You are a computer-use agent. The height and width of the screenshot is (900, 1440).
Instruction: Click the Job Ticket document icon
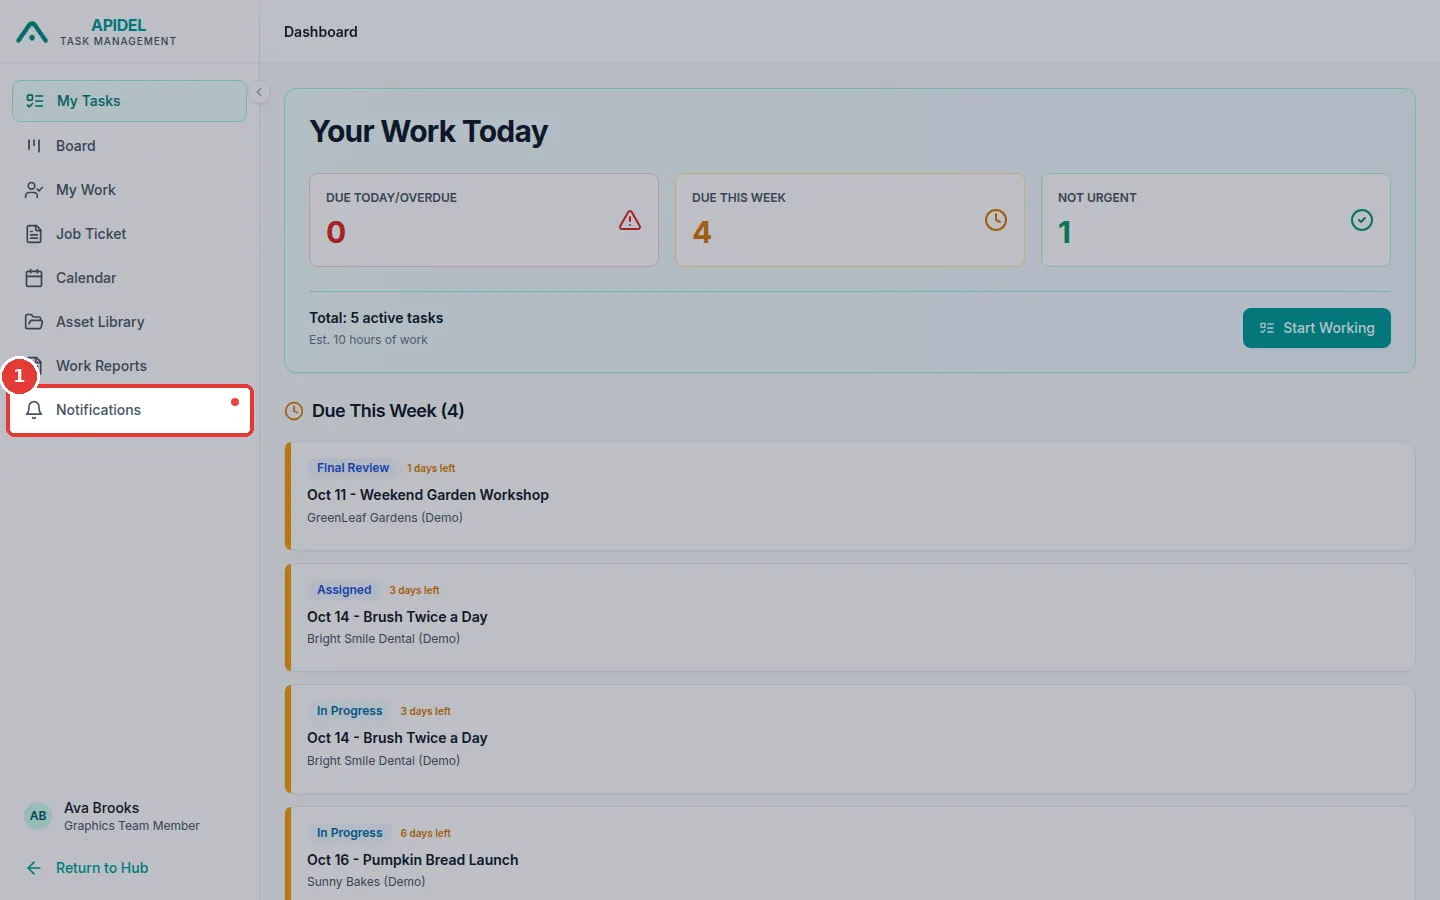click(34, 234)
